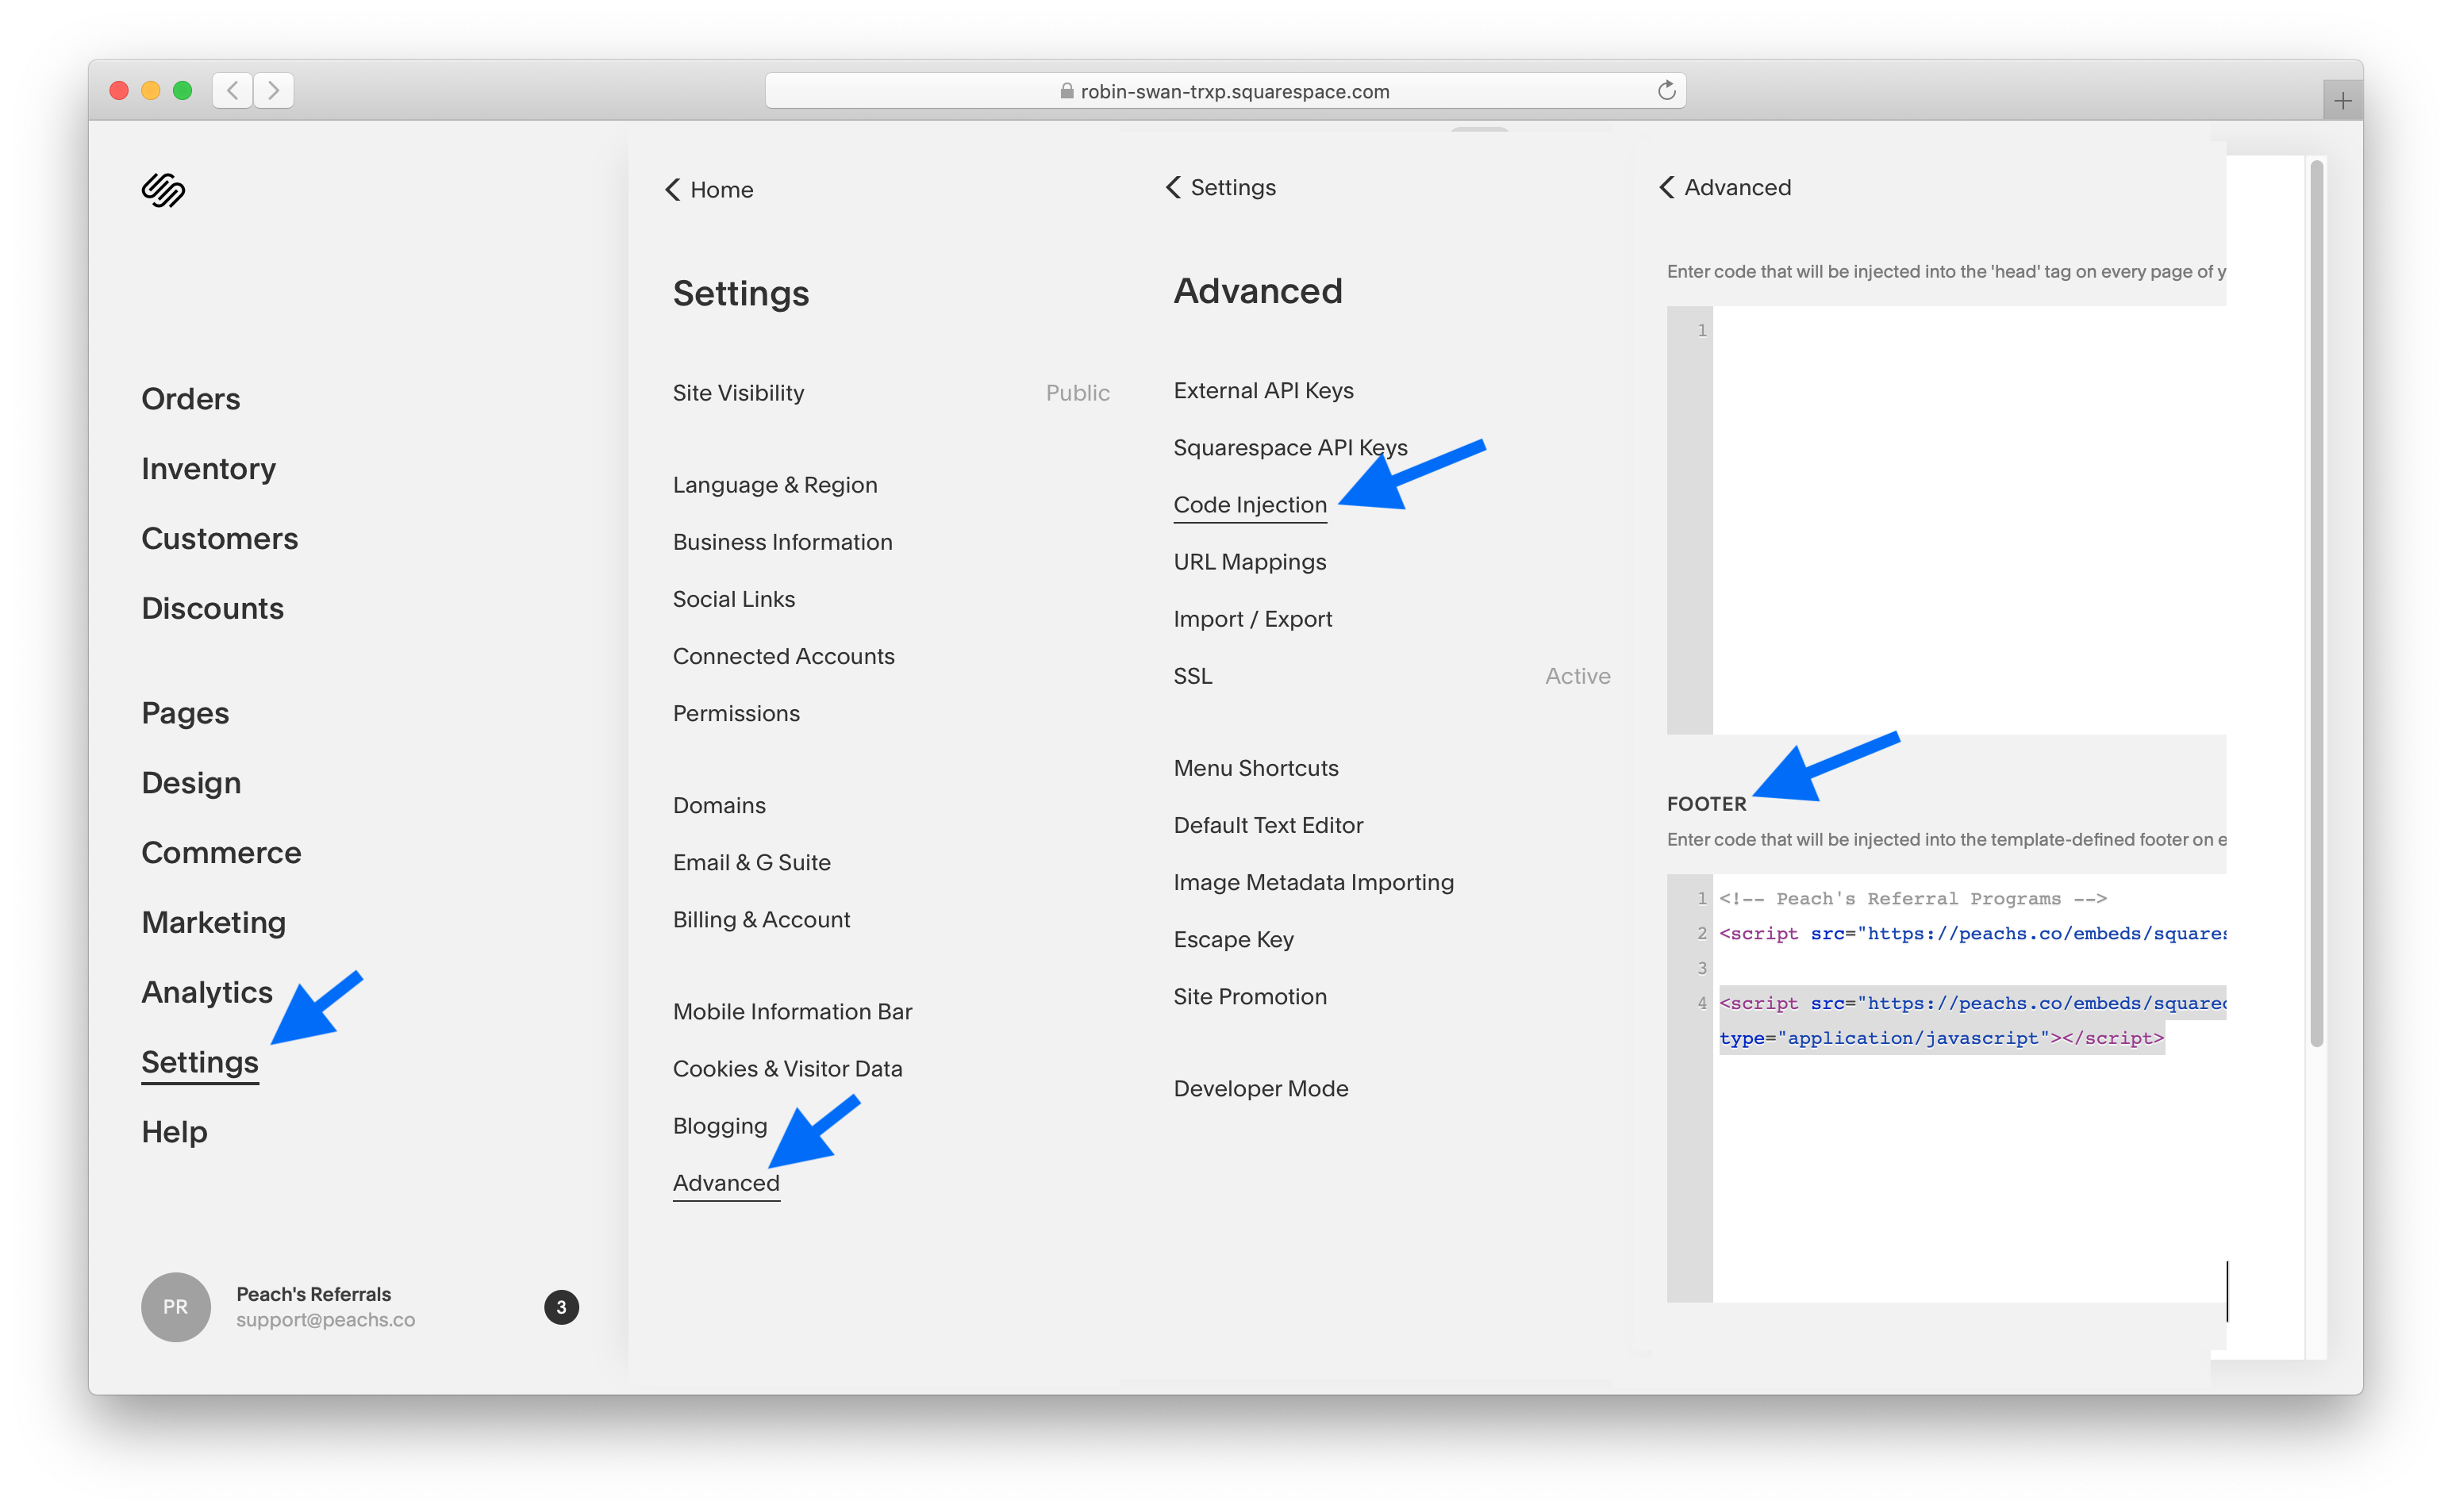The image size is (2452, 1512).
Task: Reload the page using refresh icon
Action: tap(1666, 91)
